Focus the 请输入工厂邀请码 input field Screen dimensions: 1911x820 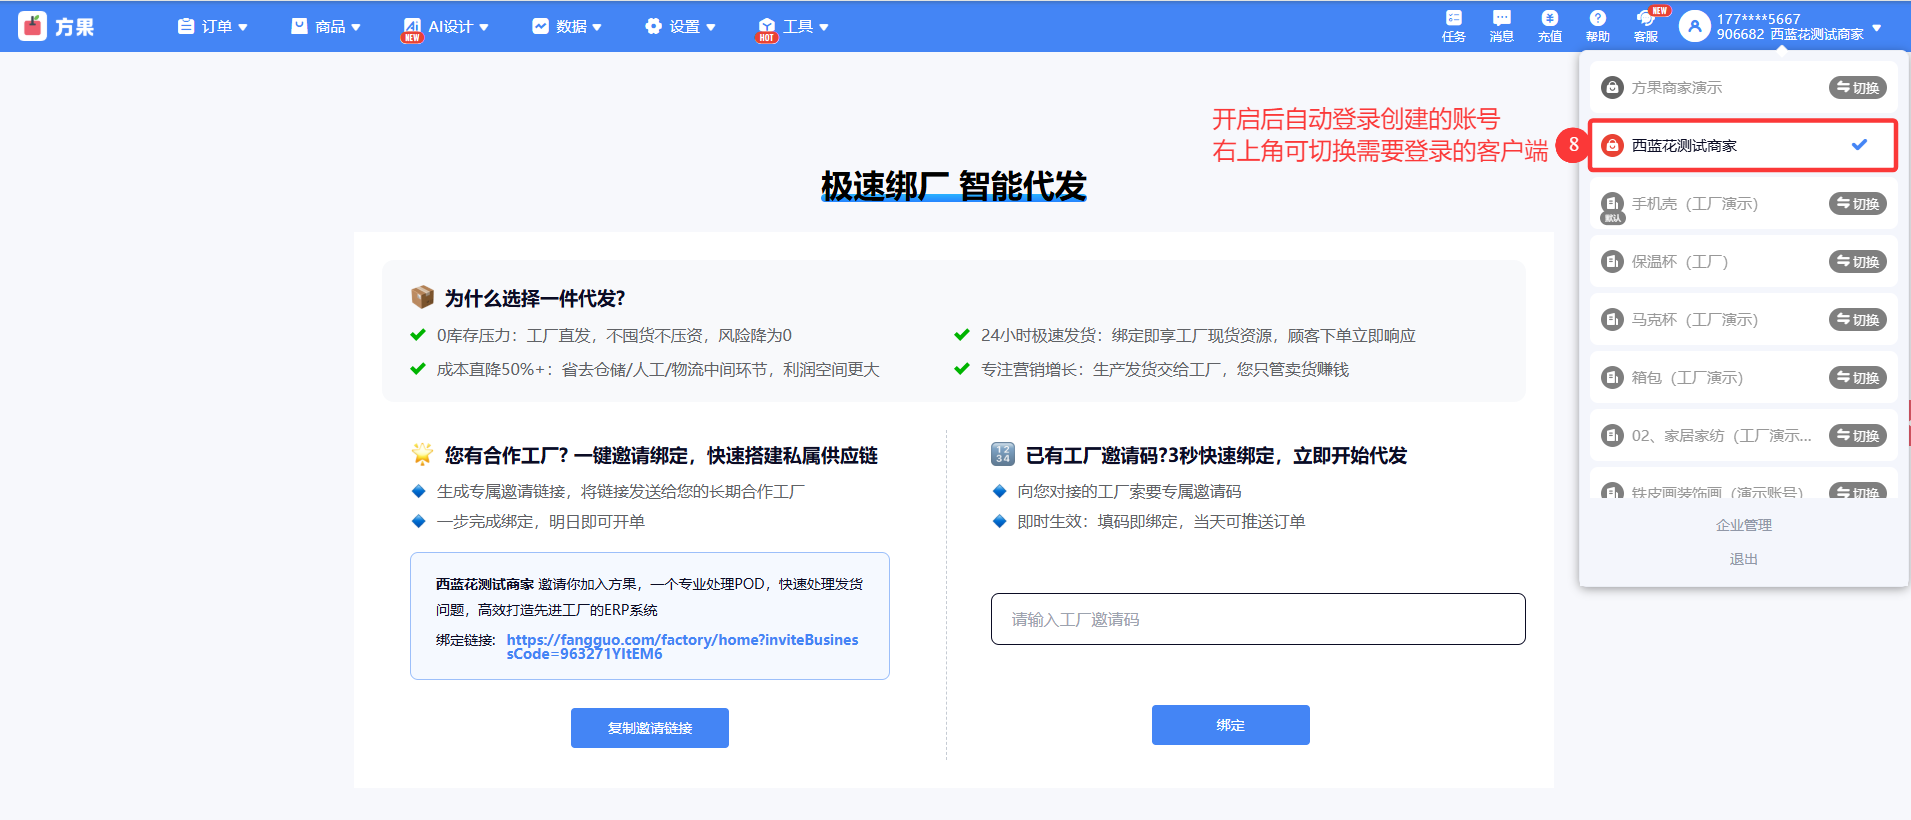click(1258, 619)
